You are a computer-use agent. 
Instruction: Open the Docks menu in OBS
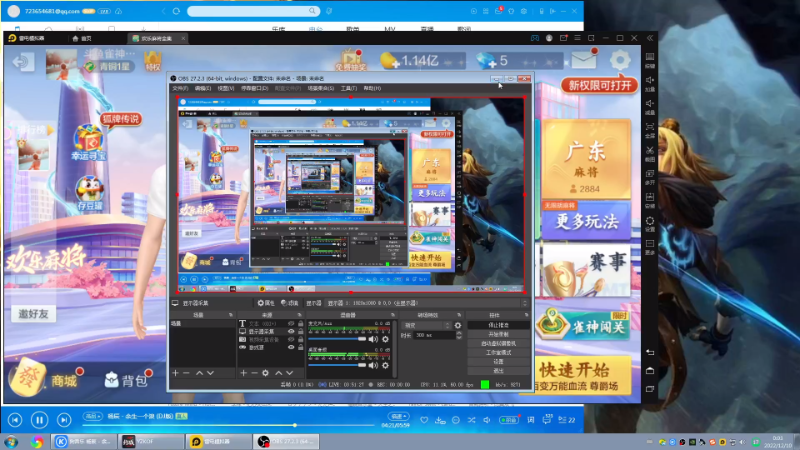click(x=254, y=88)
